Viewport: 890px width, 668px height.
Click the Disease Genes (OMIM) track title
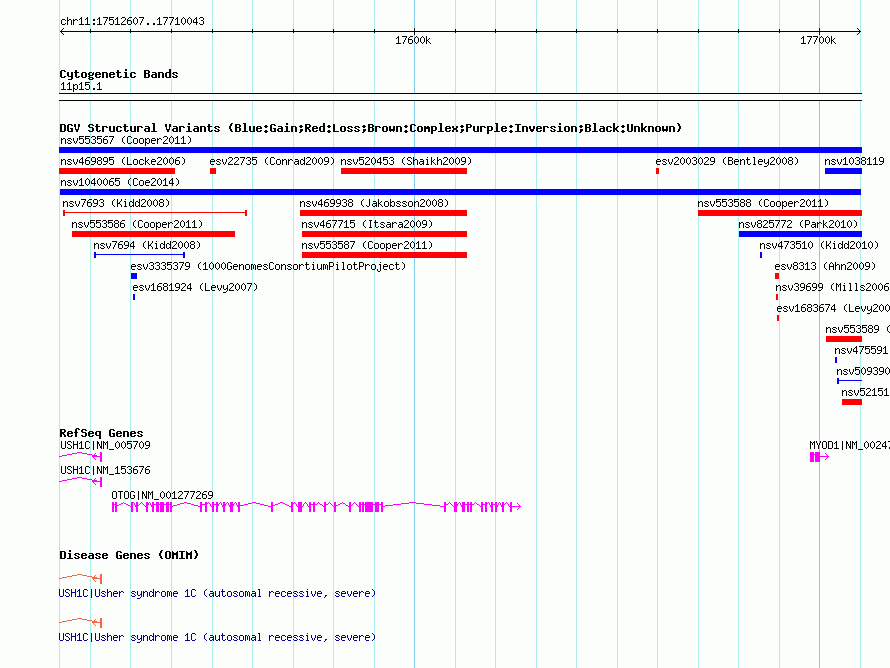click(x=129, y=555)
